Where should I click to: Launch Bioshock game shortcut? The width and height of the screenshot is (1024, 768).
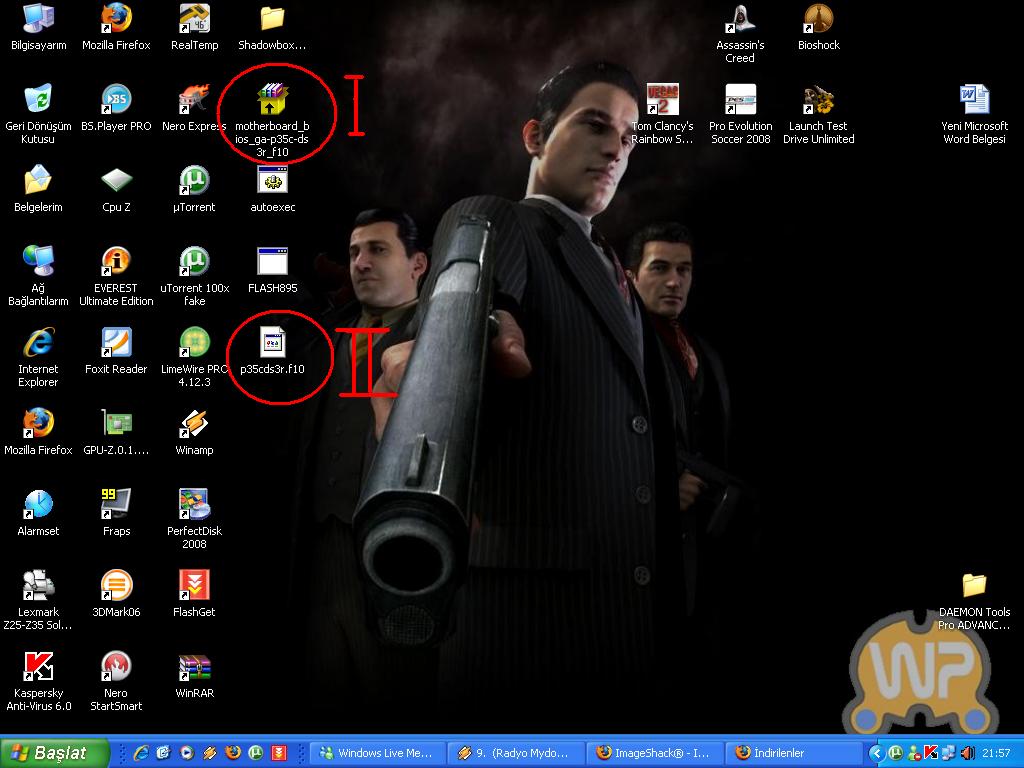point(818,28)
